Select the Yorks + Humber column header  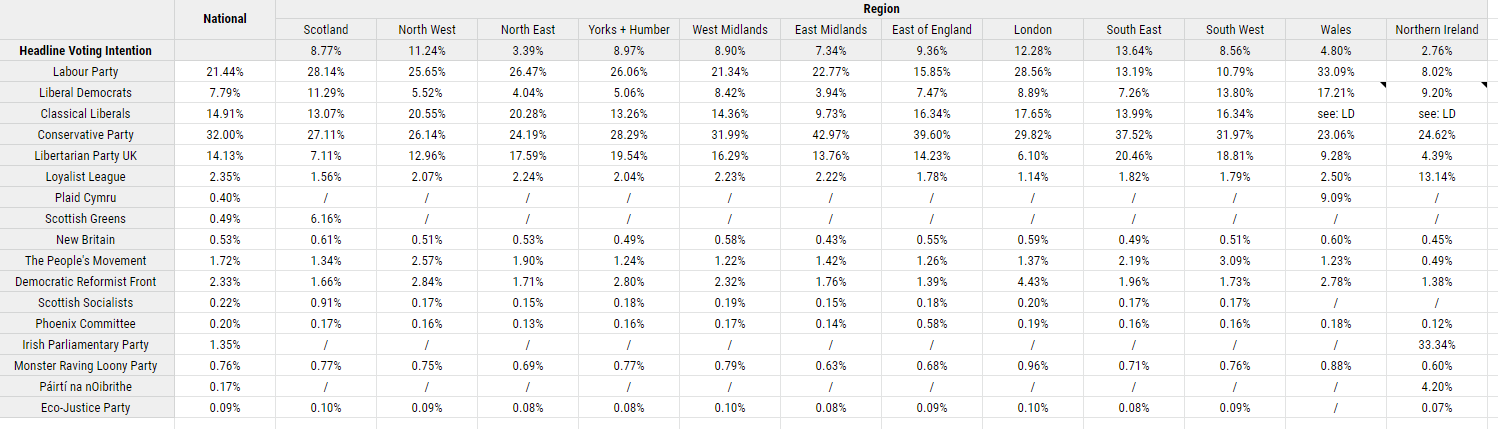tap(629, 30)
